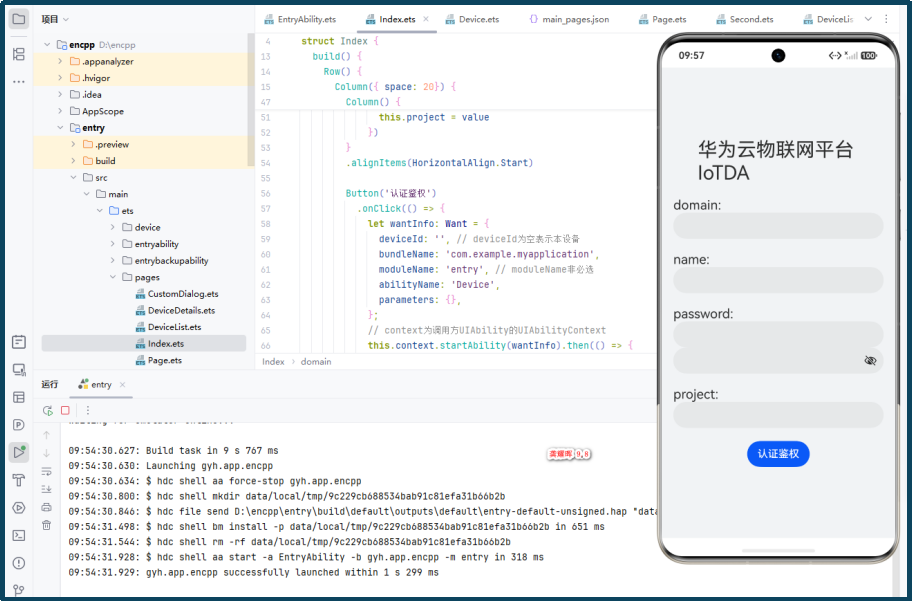Switch to EntryAbility.ets tab

300,19
